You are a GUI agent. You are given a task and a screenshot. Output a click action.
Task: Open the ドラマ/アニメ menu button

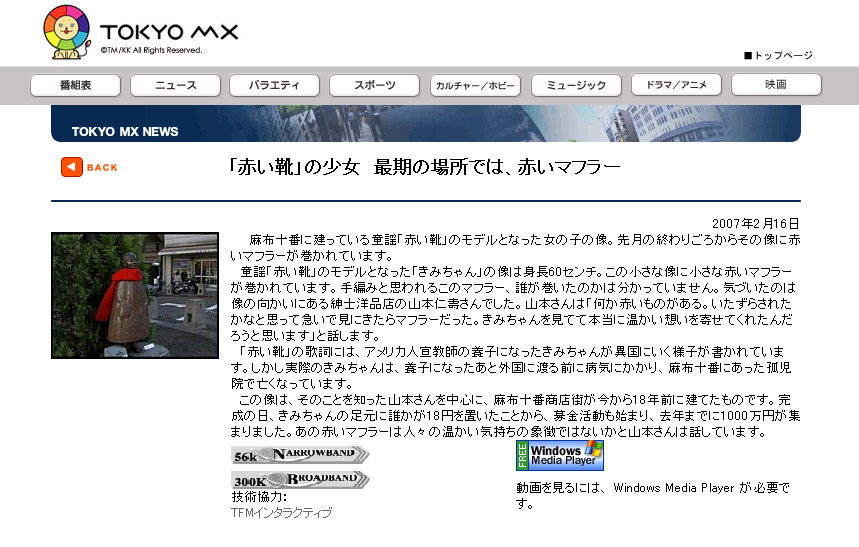point(677,85)
